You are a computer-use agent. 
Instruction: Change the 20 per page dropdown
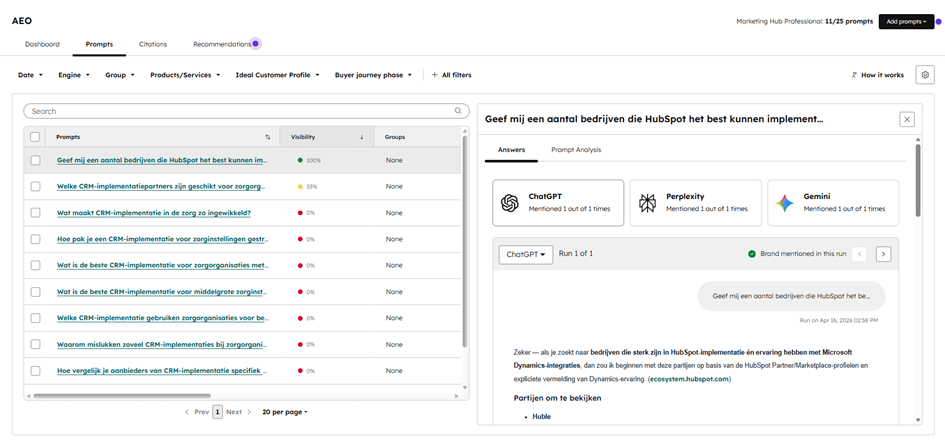click(x=285, y=412)
